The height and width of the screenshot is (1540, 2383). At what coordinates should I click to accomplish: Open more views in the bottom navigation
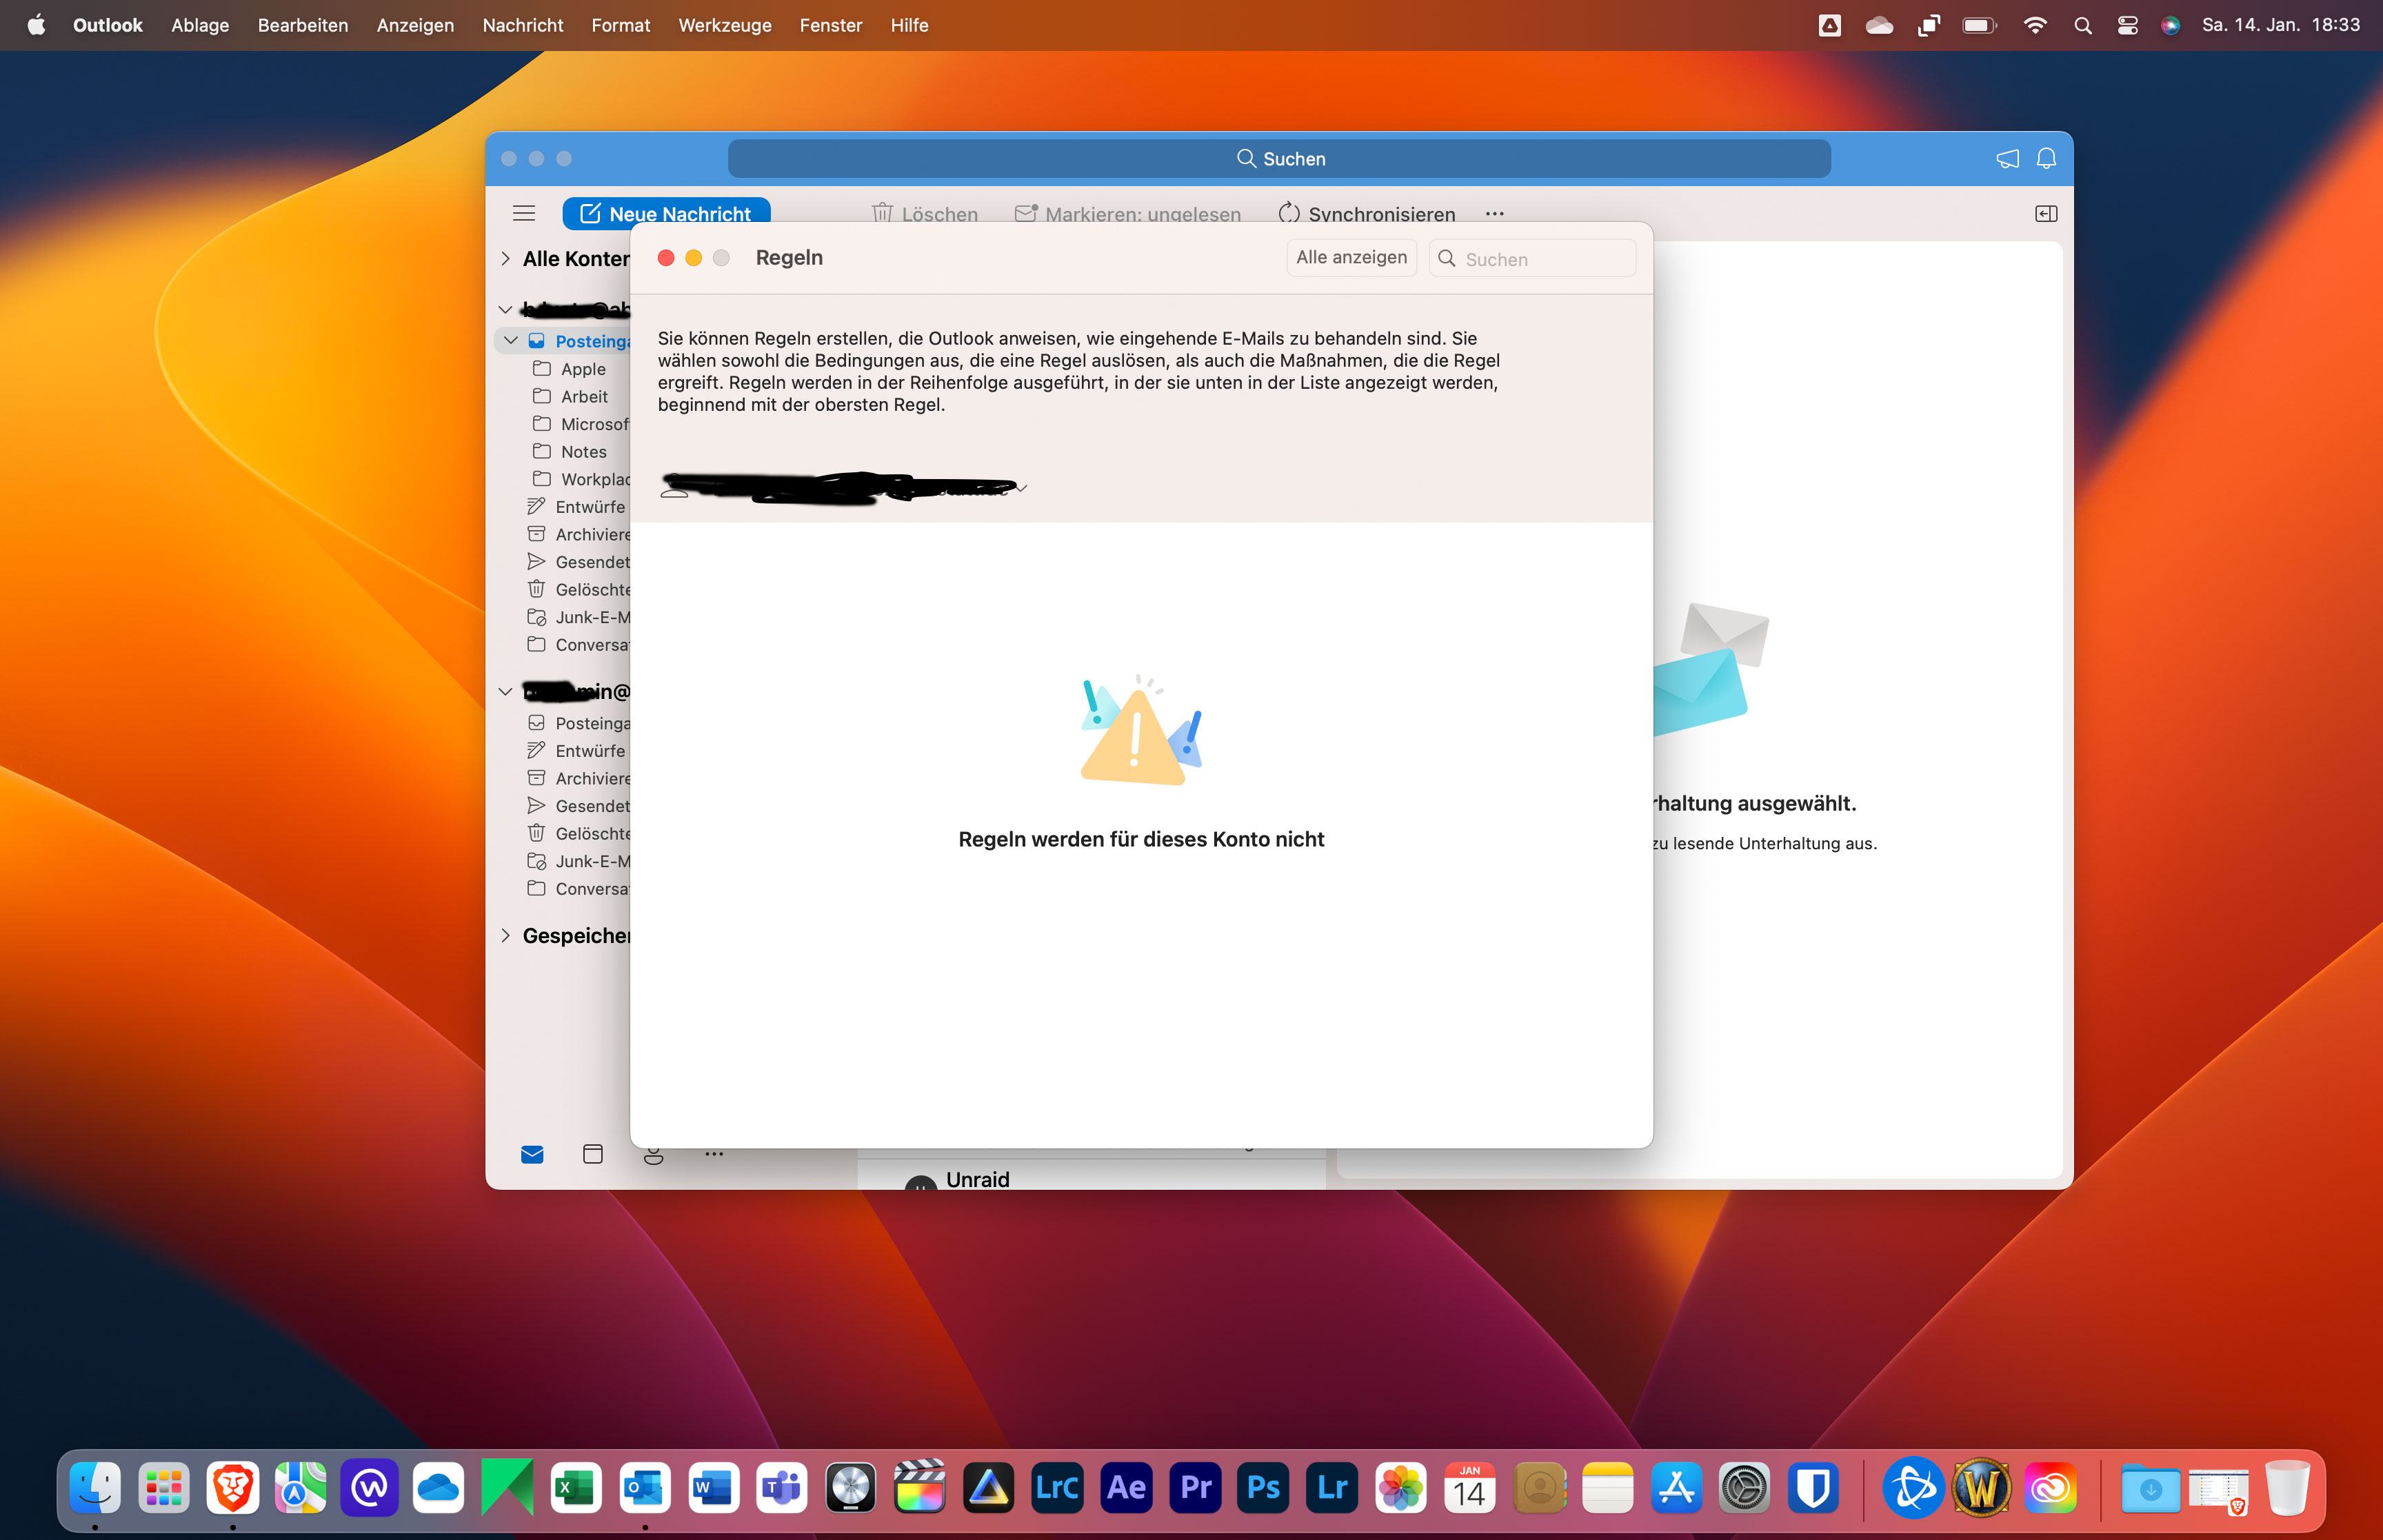pyautogui.click(x=714, y=1154)
